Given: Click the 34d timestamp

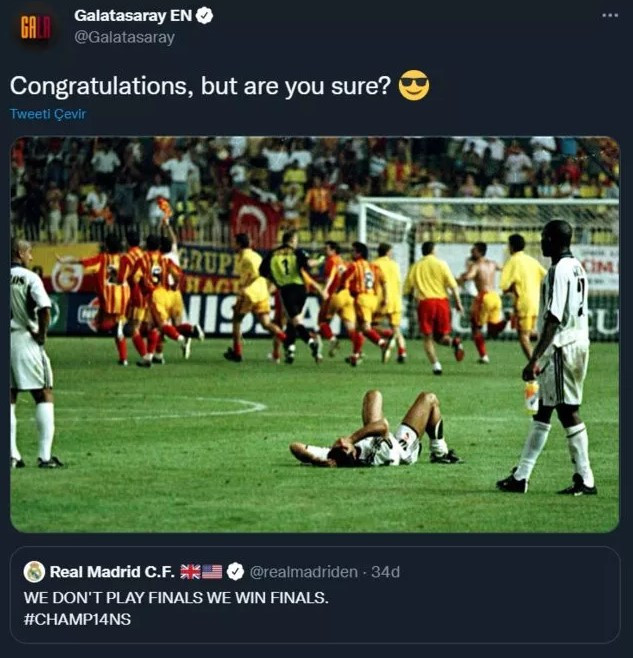Looking at the screenshot, I should click(x=385, y=572).
